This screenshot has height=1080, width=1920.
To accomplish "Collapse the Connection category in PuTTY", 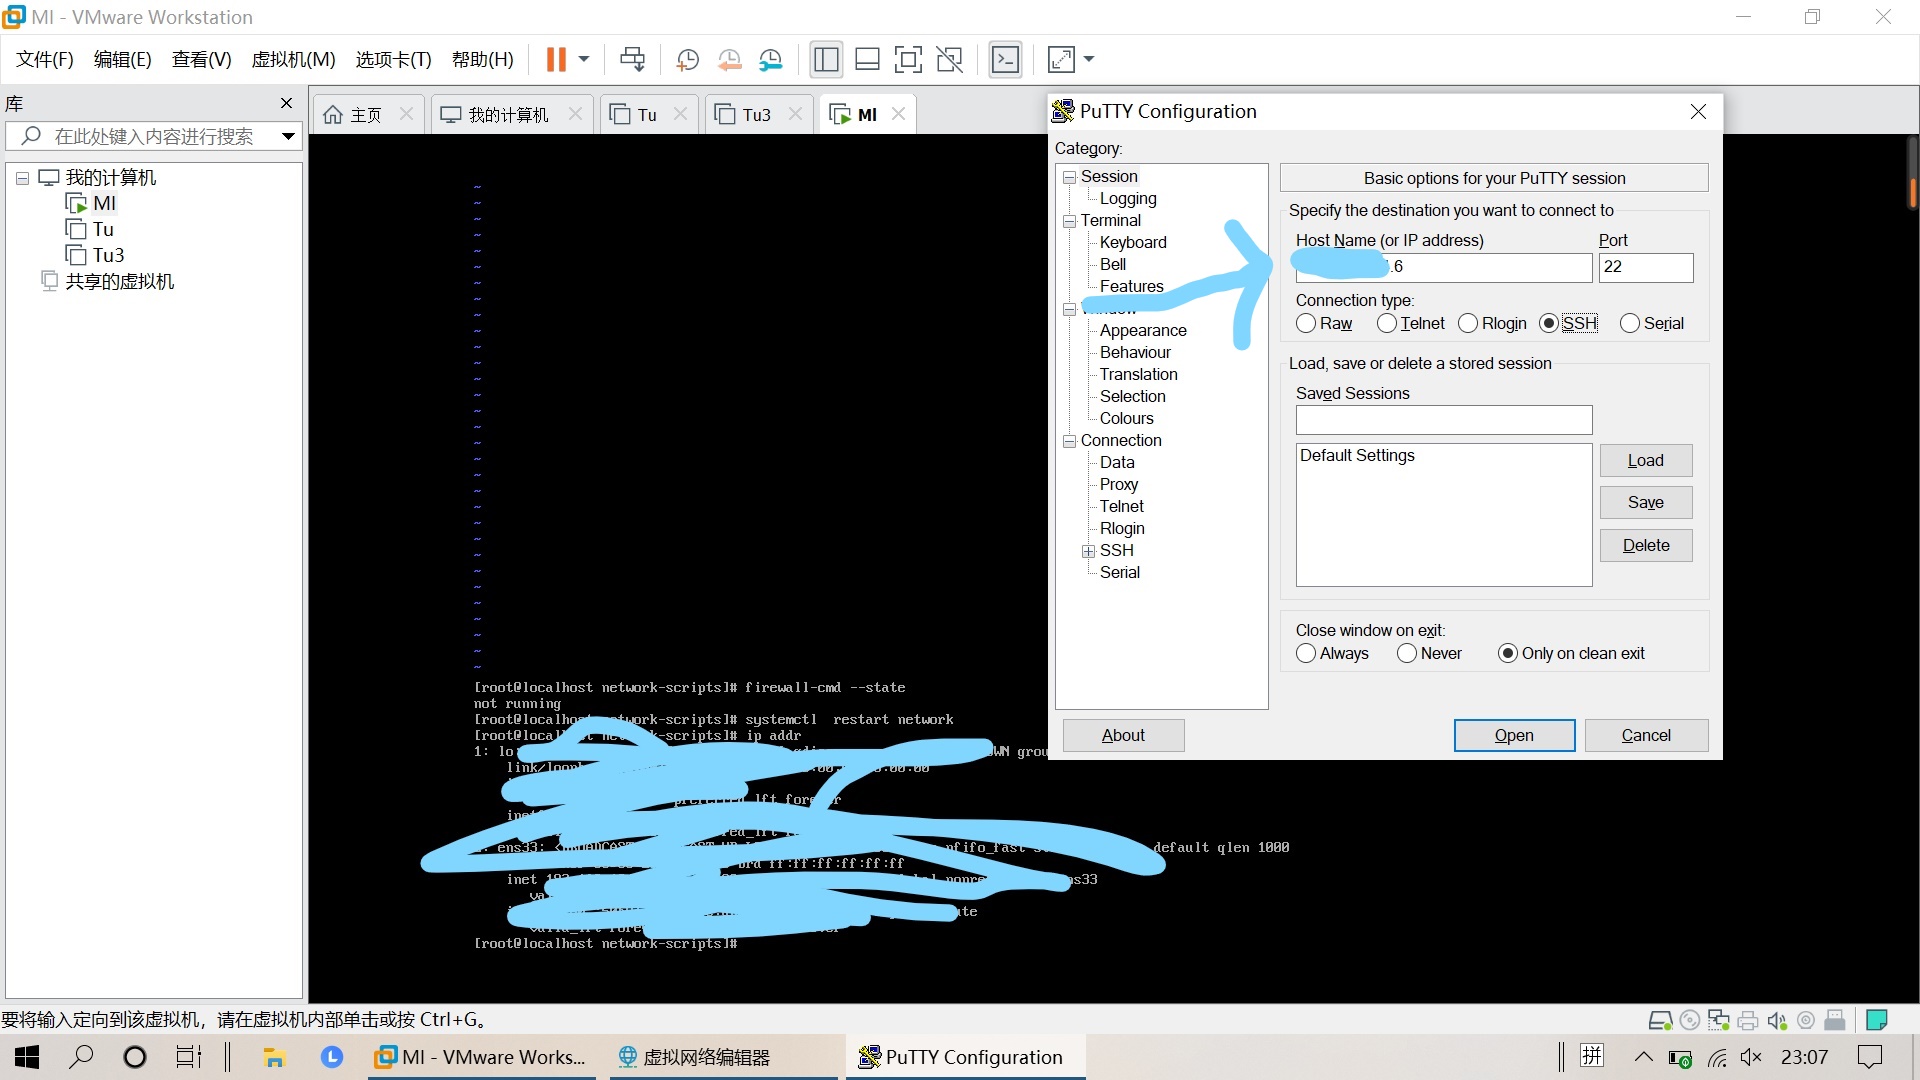I will (1069, 441).
